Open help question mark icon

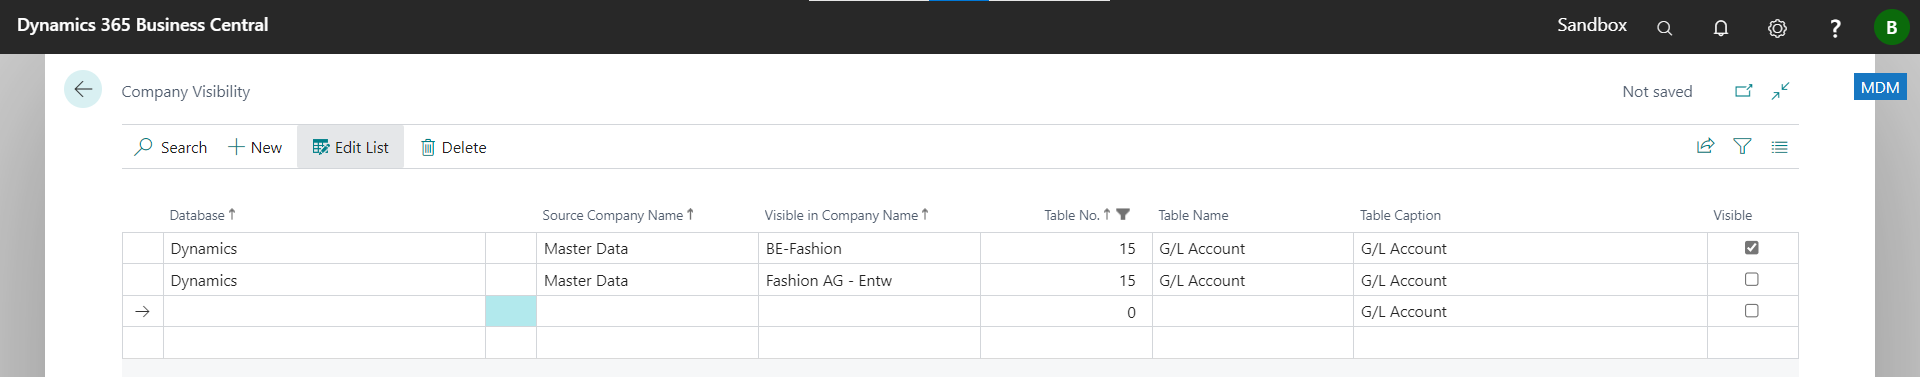1835,28
